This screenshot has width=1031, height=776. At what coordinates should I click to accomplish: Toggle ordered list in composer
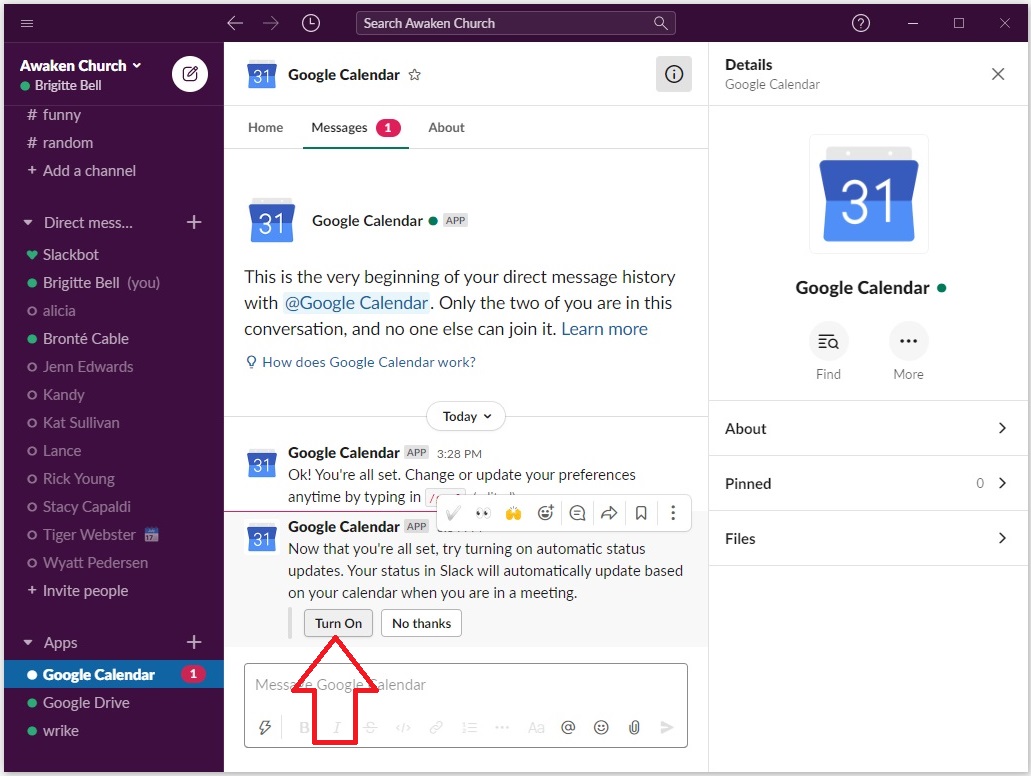(x=469, y=727)
